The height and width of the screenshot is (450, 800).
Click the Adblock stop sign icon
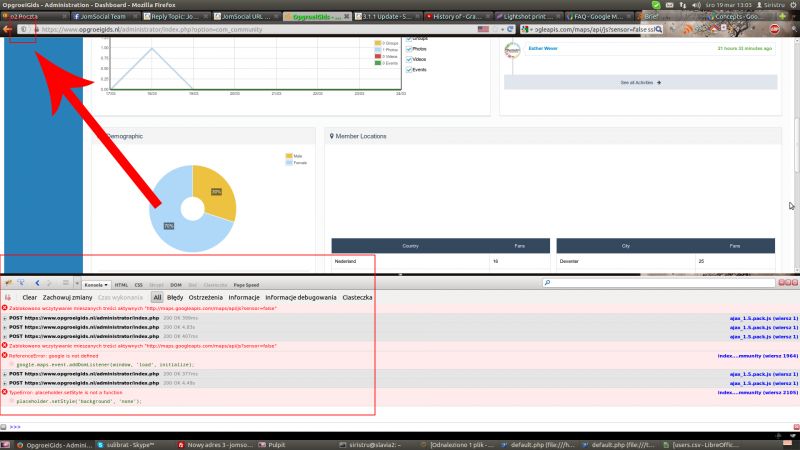[775, 29]
